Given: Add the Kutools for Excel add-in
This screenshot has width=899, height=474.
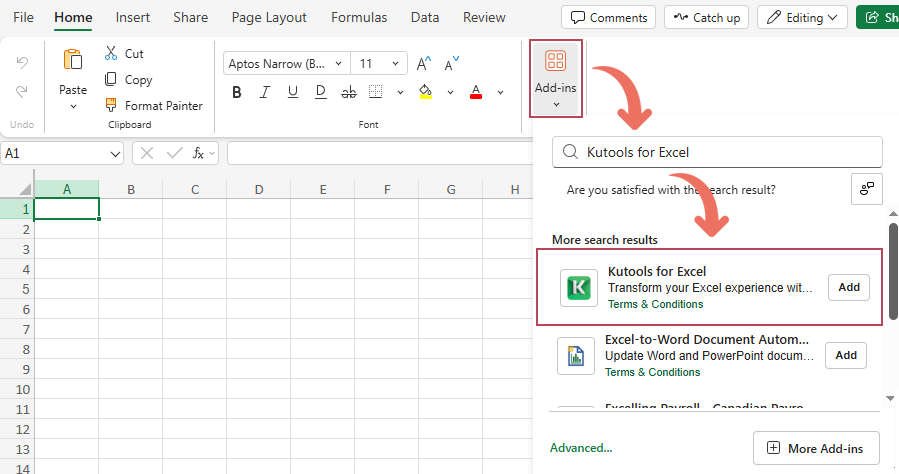Looking at the screenshot, I should [849, 287].
